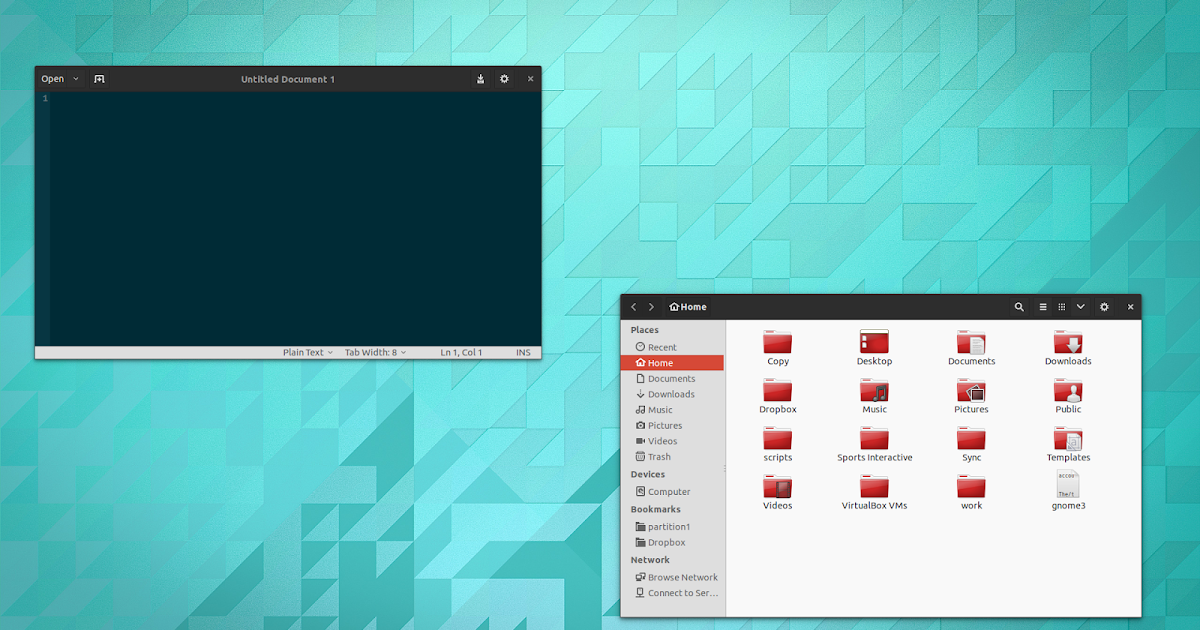Toggle overwrite mode via the INS indicator
The width and height of the screenshot is (1200, 630).
(x=523, y=351)
